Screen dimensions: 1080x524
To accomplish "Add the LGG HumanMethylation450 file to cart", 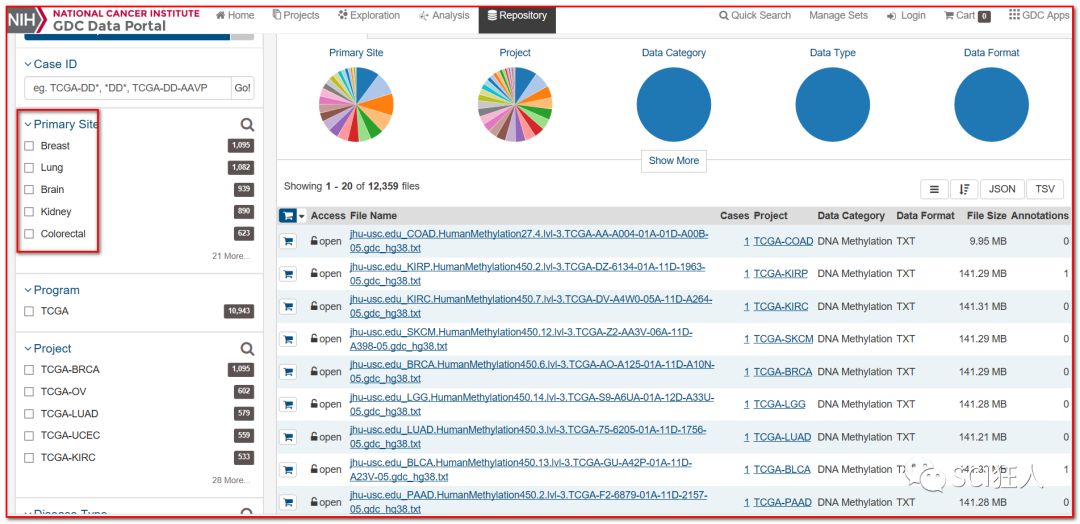I will (288, 404).
